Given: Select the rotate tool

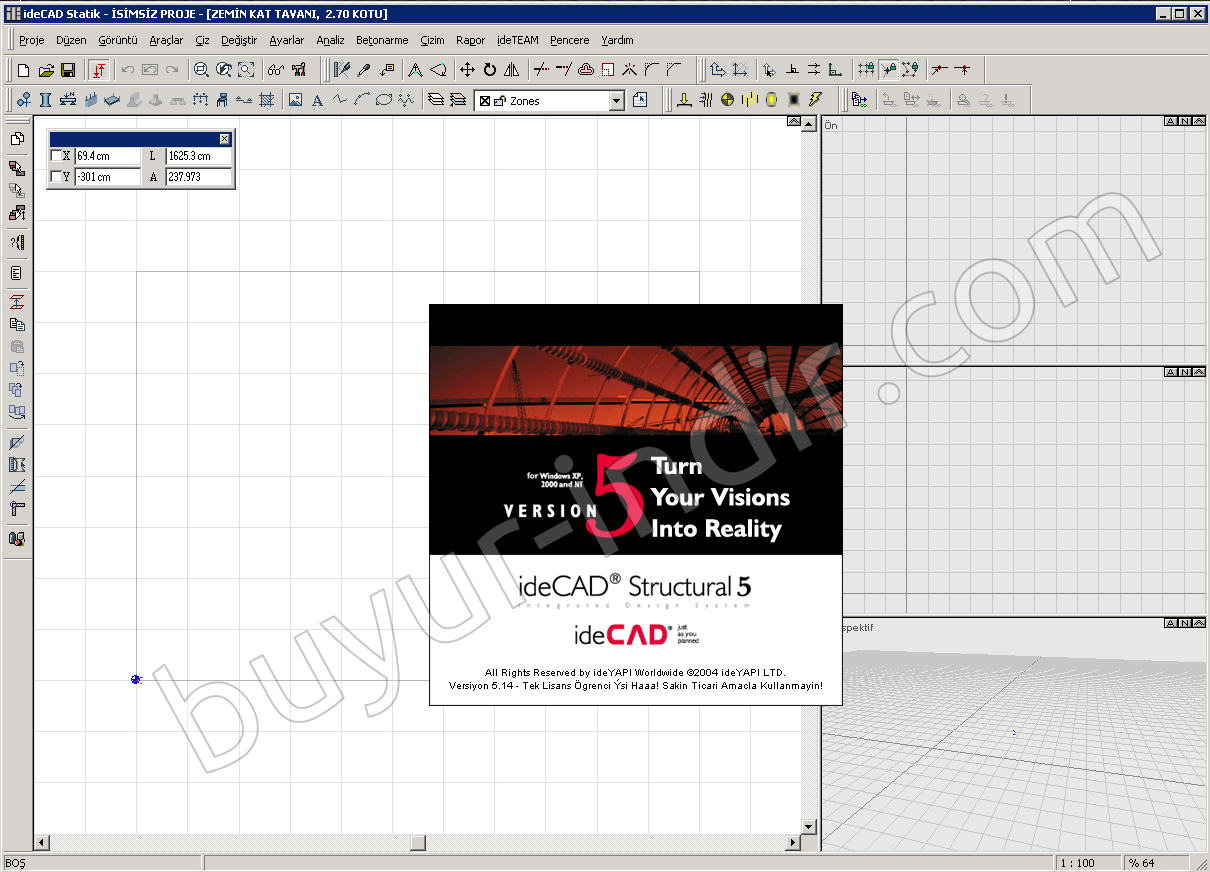Looking at the screenshot, I should click(490, 70).
